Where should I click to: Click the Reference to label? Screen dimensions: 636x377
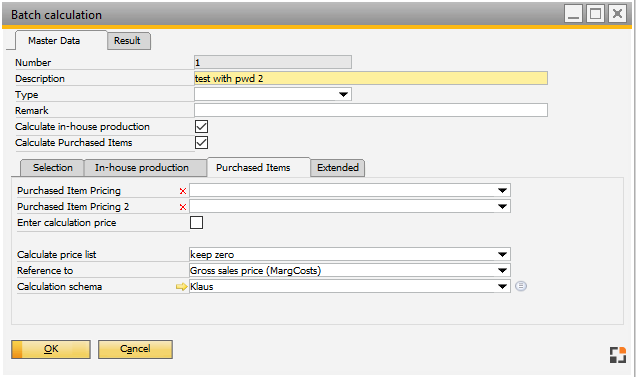pyautogui.click(x=45, y=271)
